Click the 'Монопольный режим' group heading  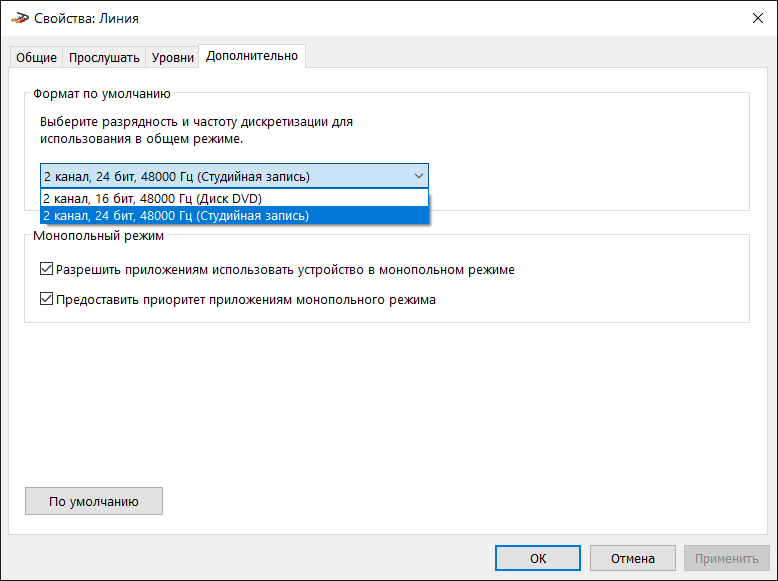(x=98, y=237)
